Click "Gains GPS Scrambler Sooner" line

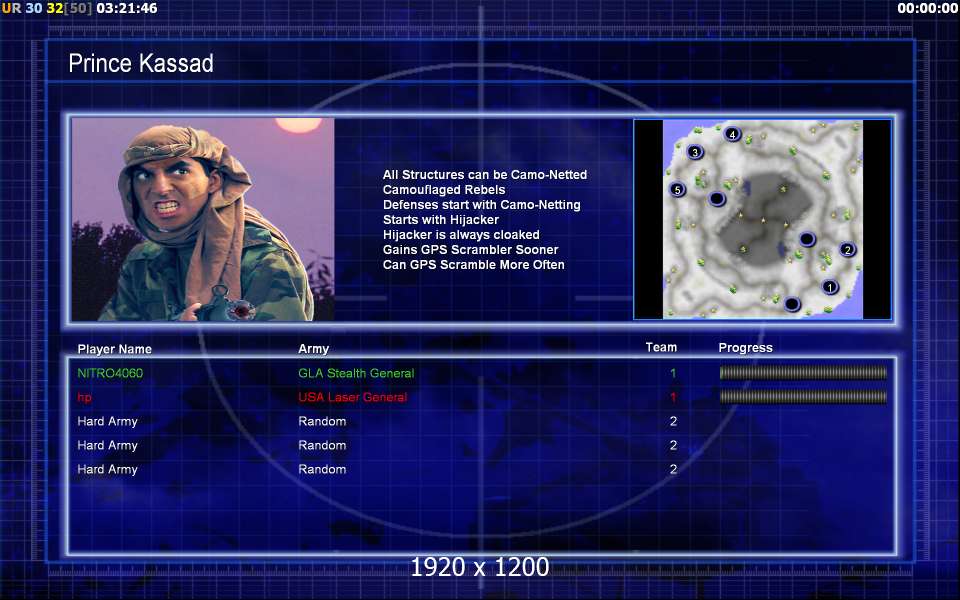pos(471,250)
